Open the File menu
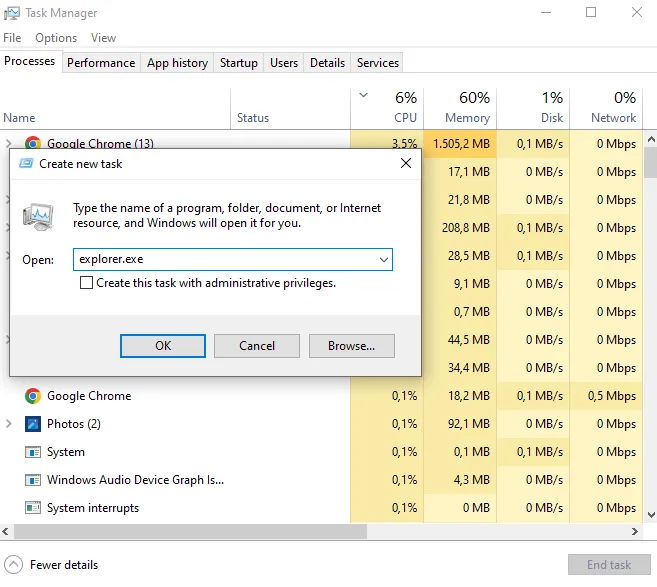 [x=12, y=38]
